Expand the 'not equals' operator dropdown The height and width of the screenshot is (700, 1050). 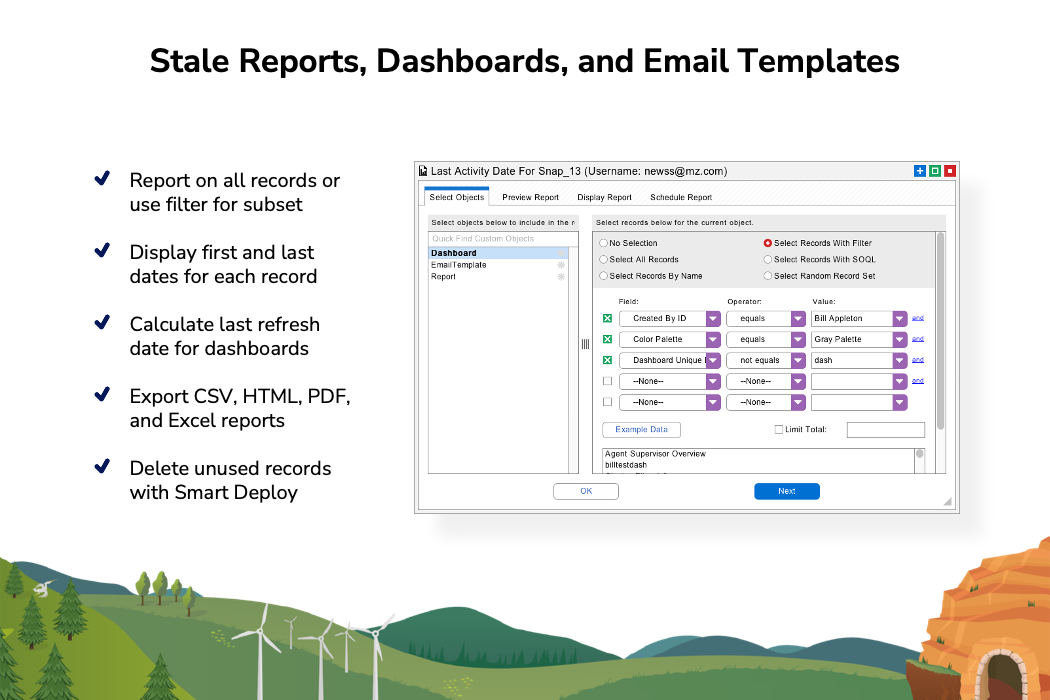tap(798, 361)
